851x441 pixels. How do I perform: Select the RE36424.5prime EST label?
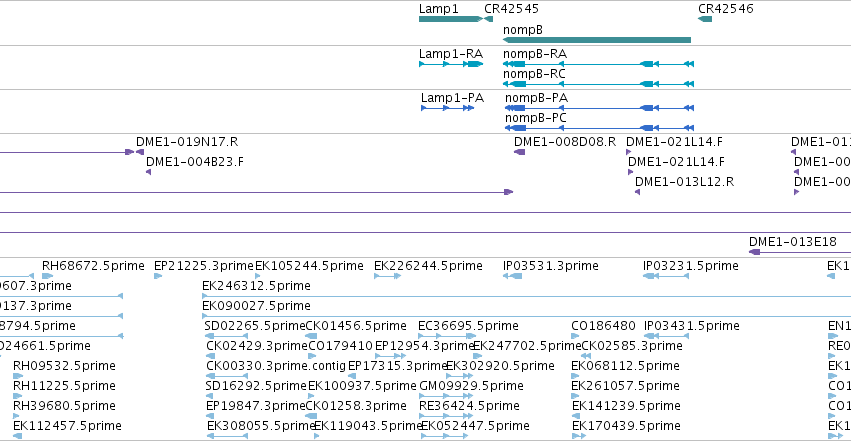point(469,406)
